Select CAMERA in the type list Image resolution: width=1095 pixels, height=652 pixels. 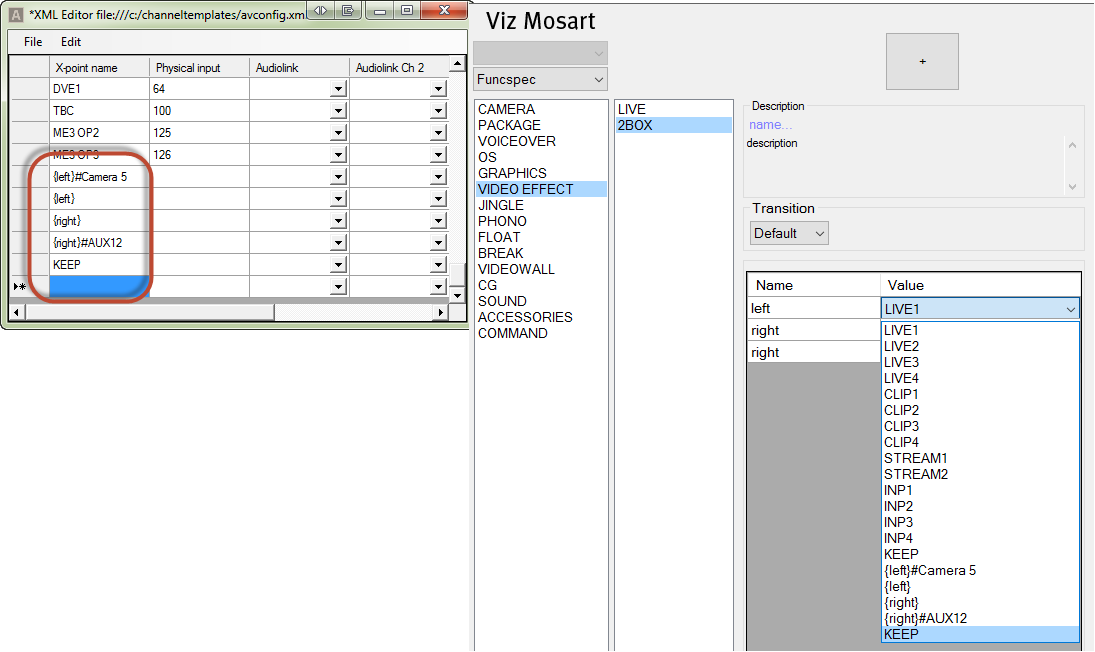[506, 109]
